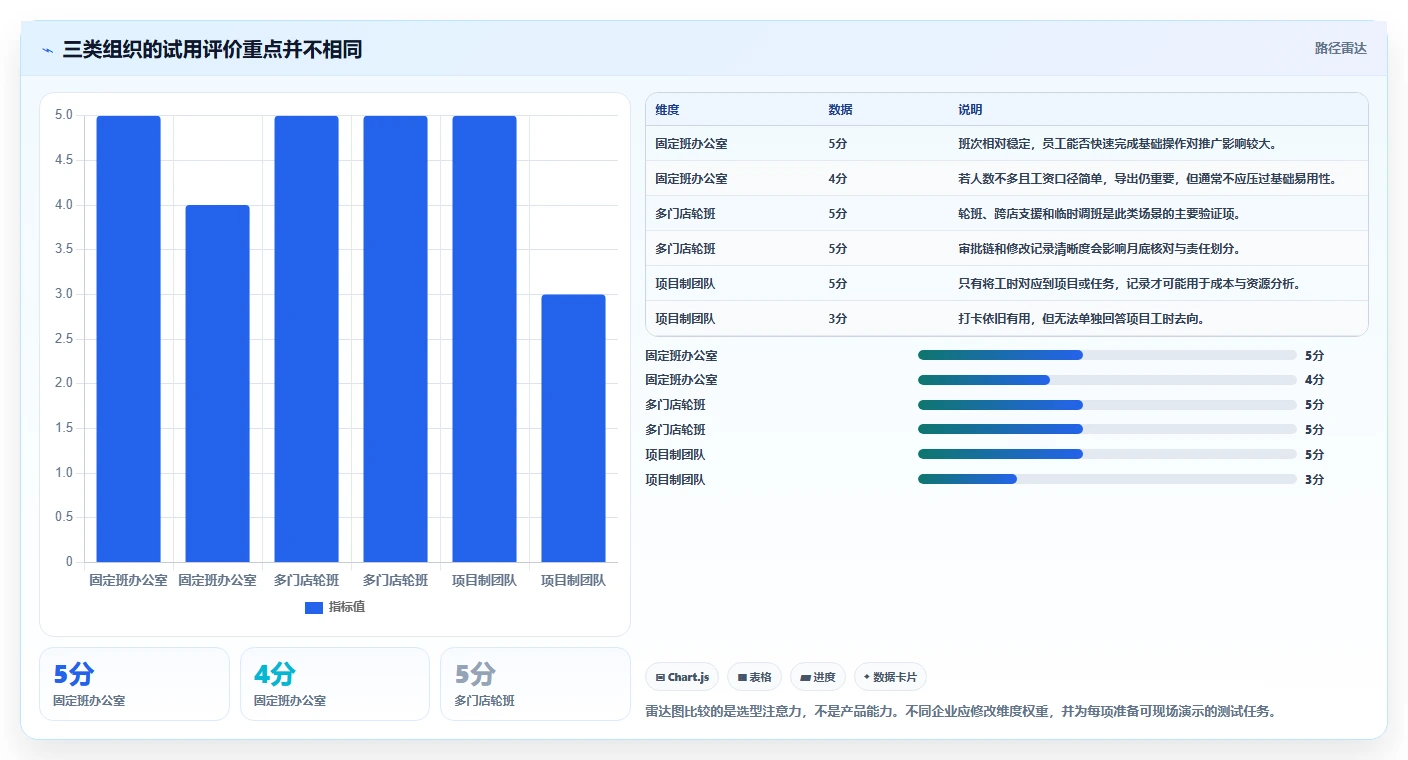
Task: Click the 3分 cell in the table
Action: click(838, 319)
